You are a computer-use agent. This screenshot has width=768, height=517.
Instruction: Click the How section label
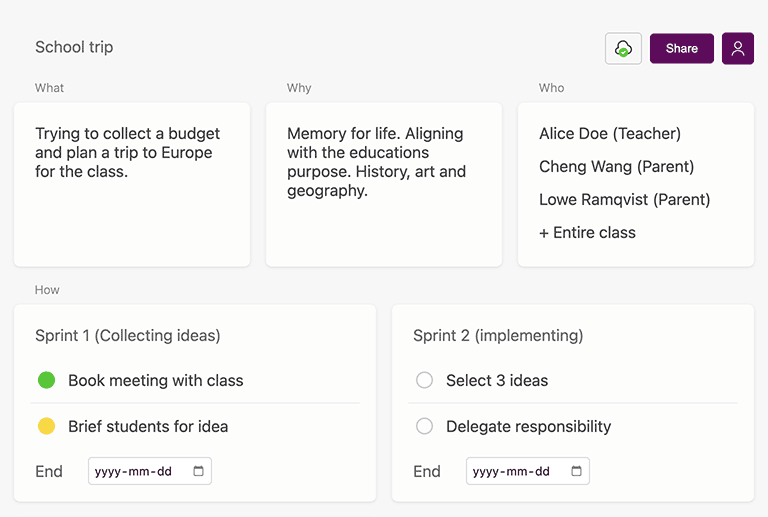[47, 290]
